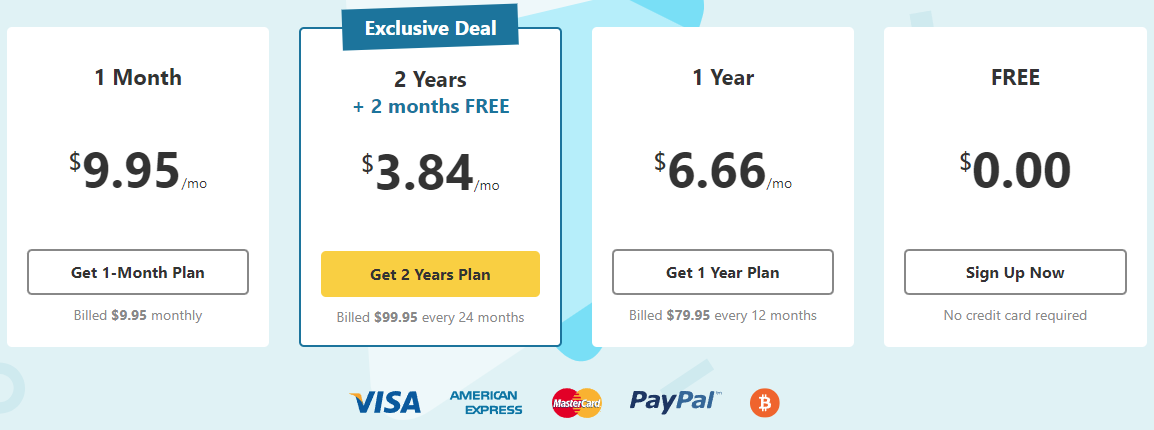The height and width of the screenshot is (430, 1154).
Task: Click the $6.66 per month price
Action: [723, 171]
